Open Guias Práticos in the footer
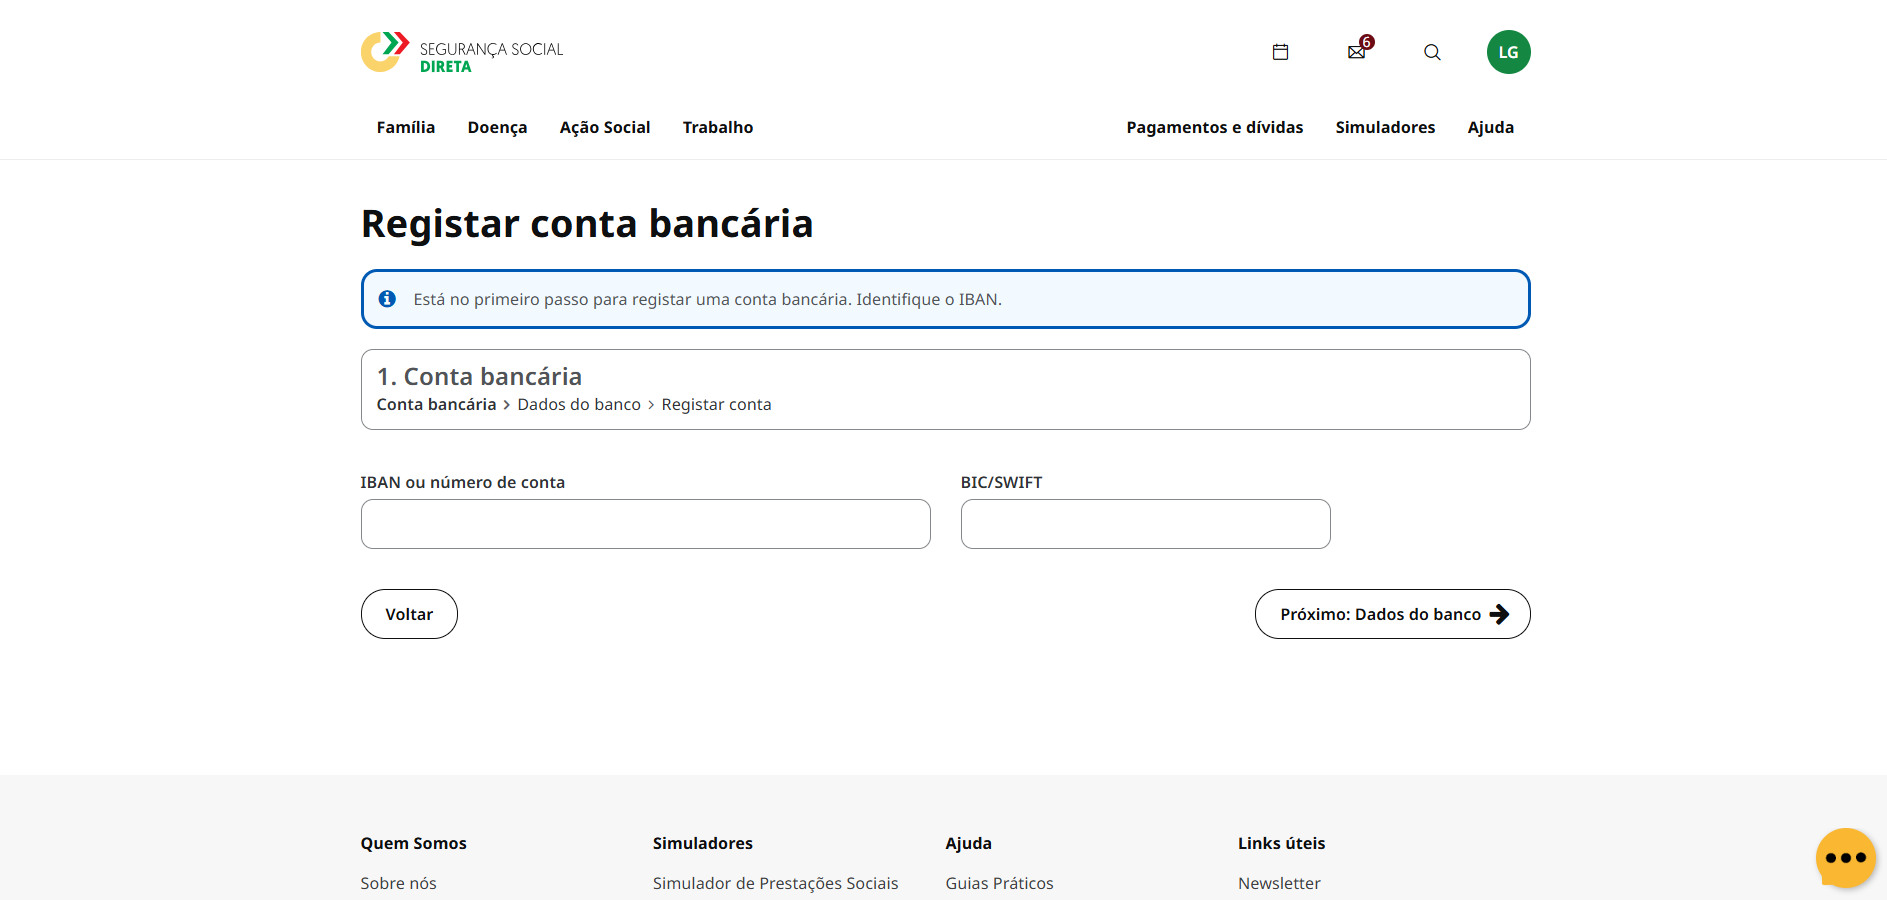Screen dimensions: 1887x900 point(999,883)
